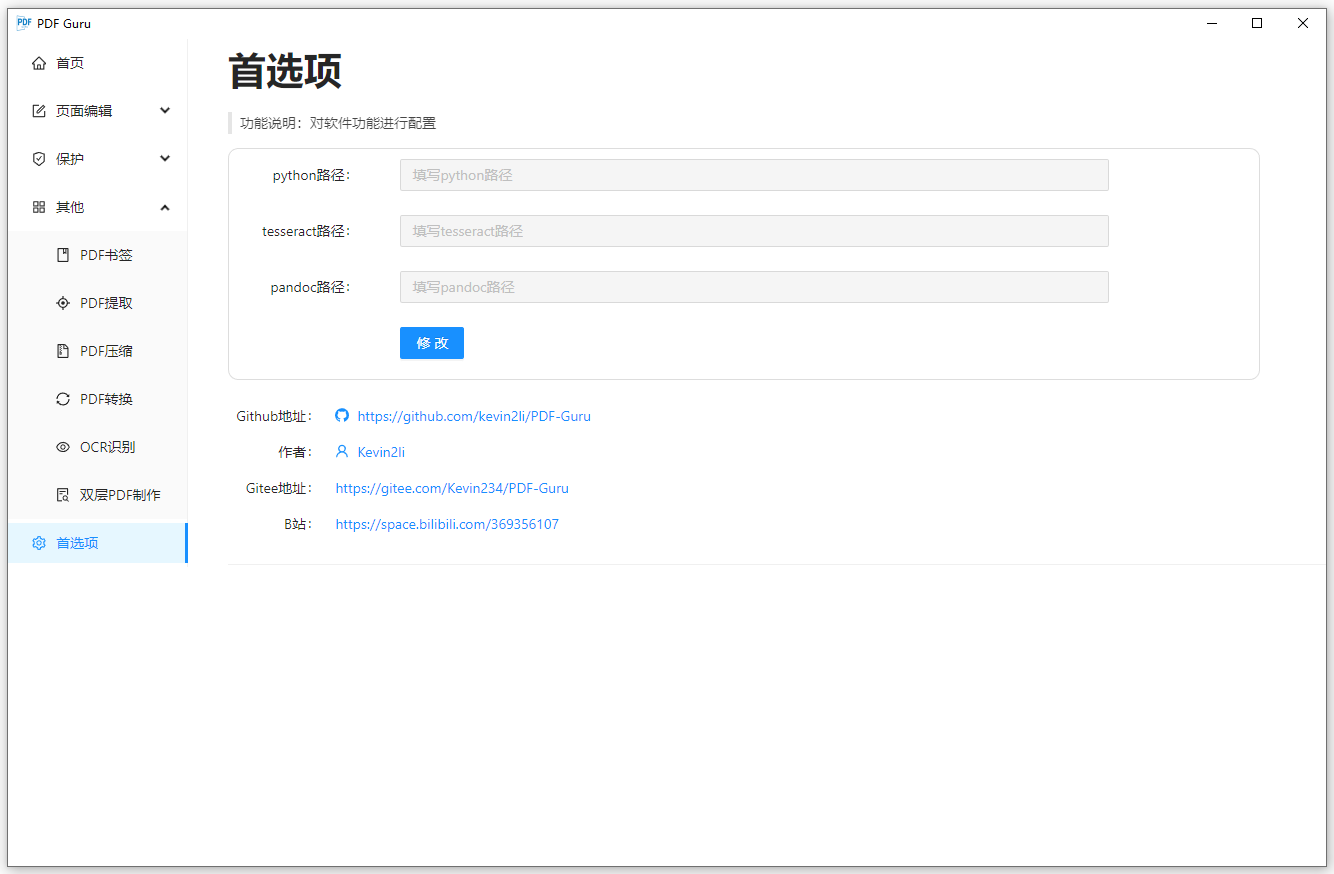Click the grid icon next to 其他
The height and width of the screenshot is (874, 1334).
pos(39,207)
